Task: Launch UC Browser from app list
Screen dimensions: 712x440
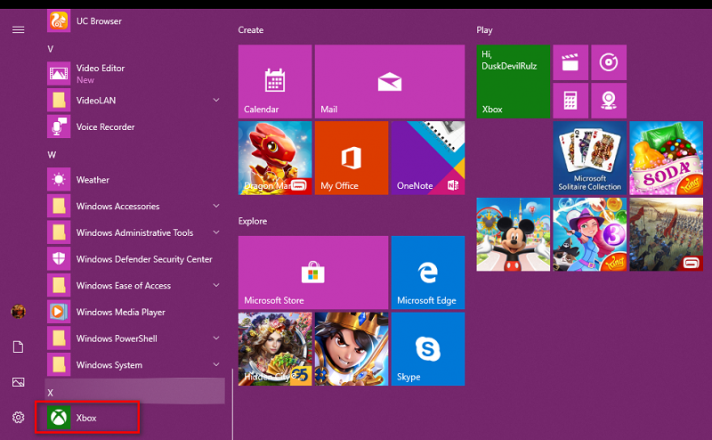Action: [135, 21]
